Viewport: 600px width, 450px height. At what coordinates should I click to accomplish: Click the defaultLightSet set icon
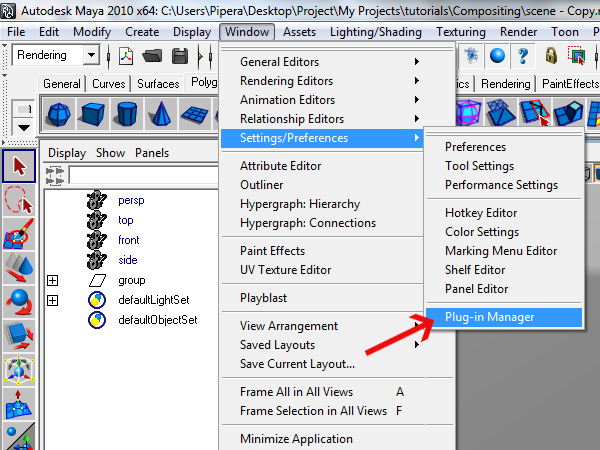[x=97, y=300]
